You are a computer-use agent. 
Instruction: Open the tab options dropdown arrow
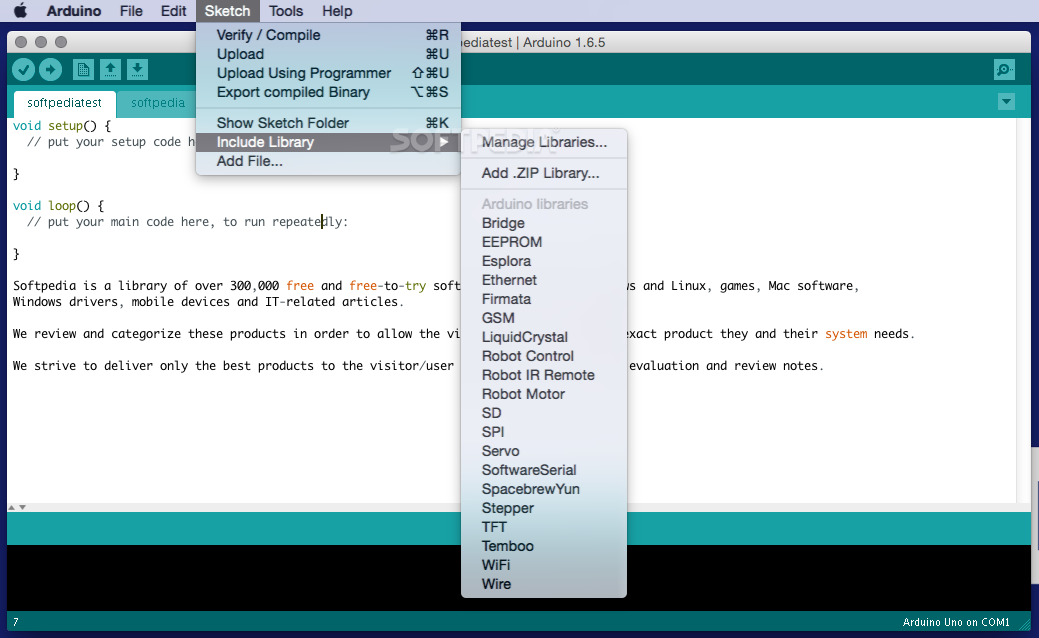tap(1007, 102)
